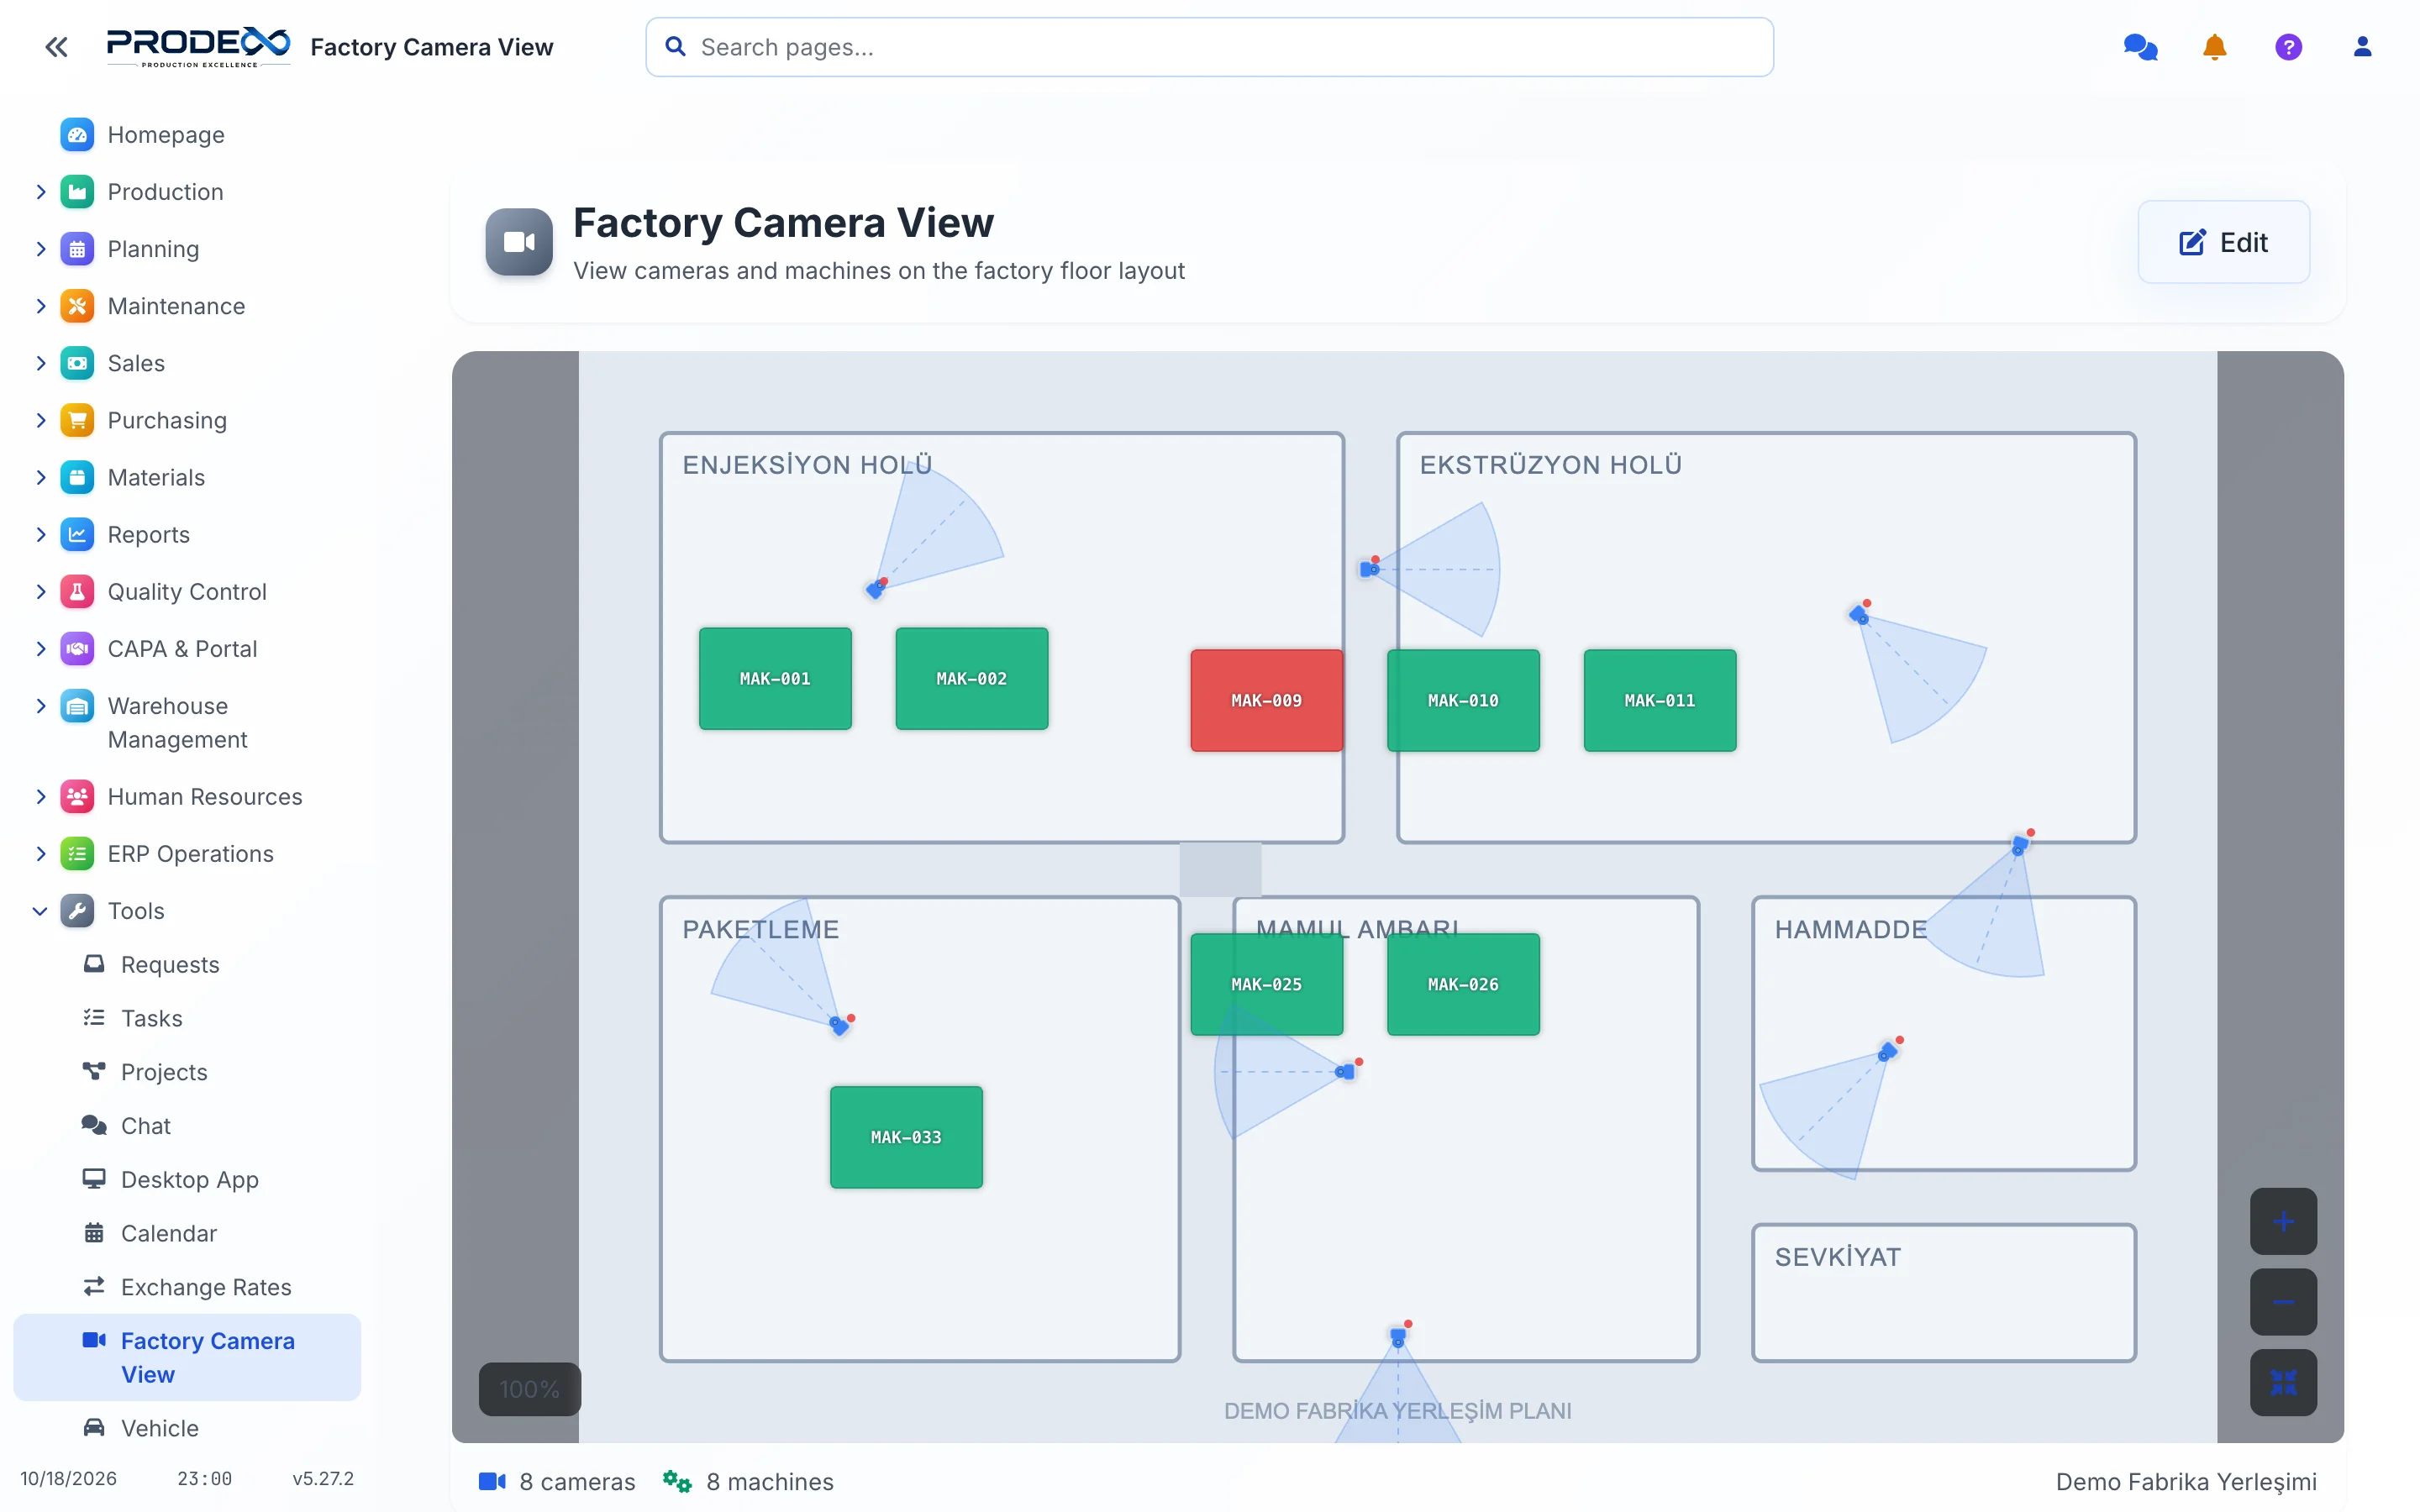Expand the Production menu chevron
This screenshot has height=1512, width=2420.
pyautogui.click(x=40, y=192)
